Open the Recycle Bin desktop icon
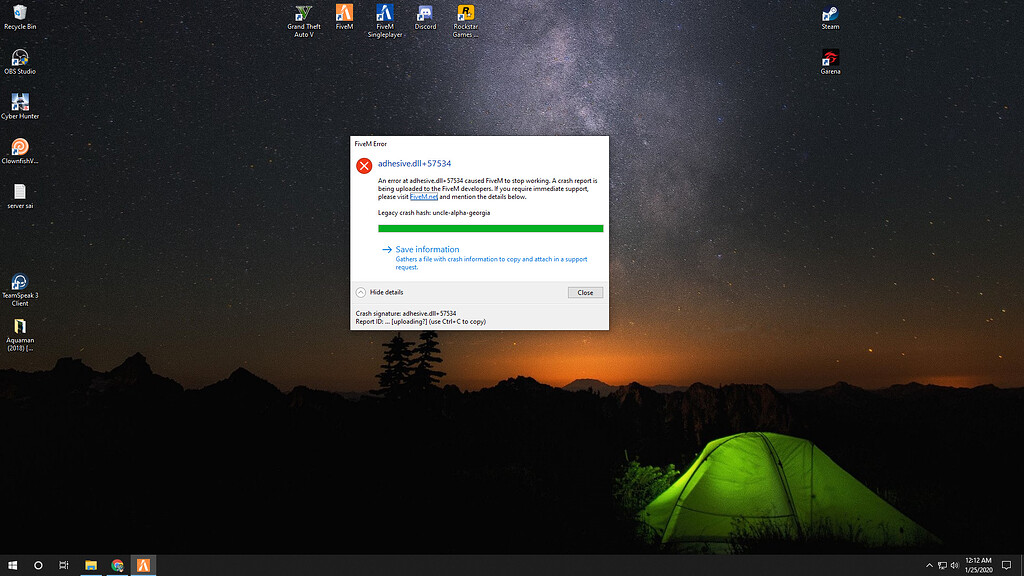Screen dimensions: 1024x576 [20, 17]
